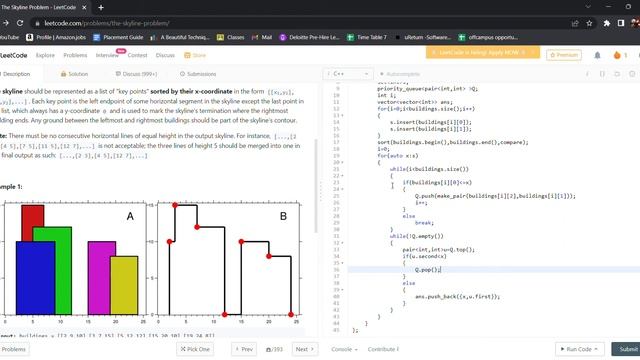640x360 pixels.
Task: Collapse code fold at line 24
Action: pos(342,189)
